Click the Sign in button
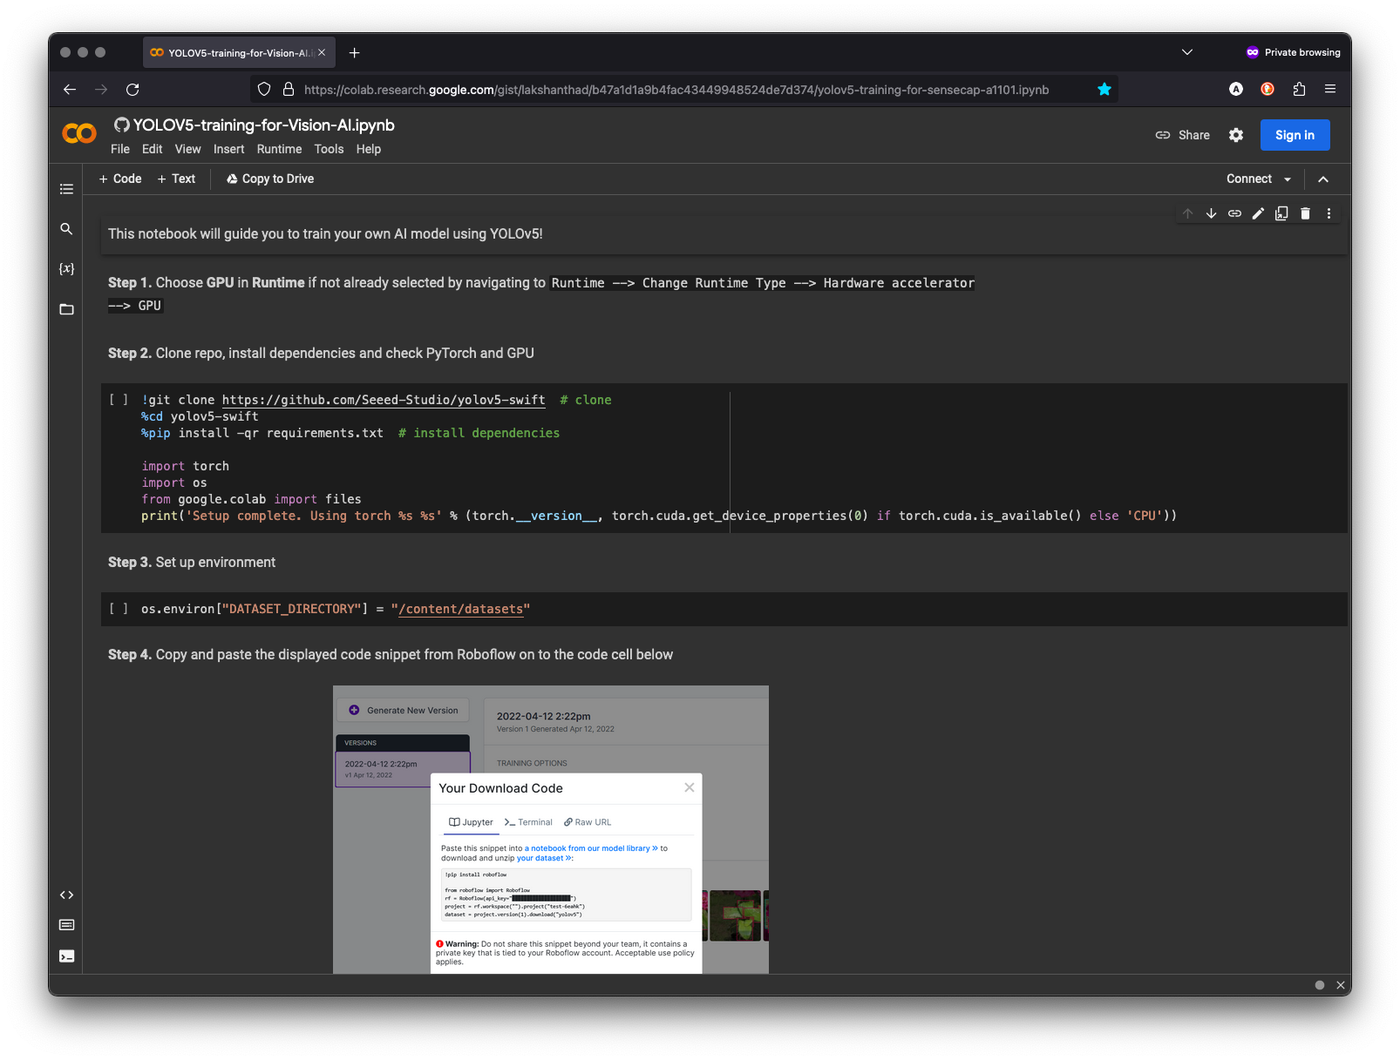The height and width of the screenshot is (1060, 1400). tap(1295, 135)
